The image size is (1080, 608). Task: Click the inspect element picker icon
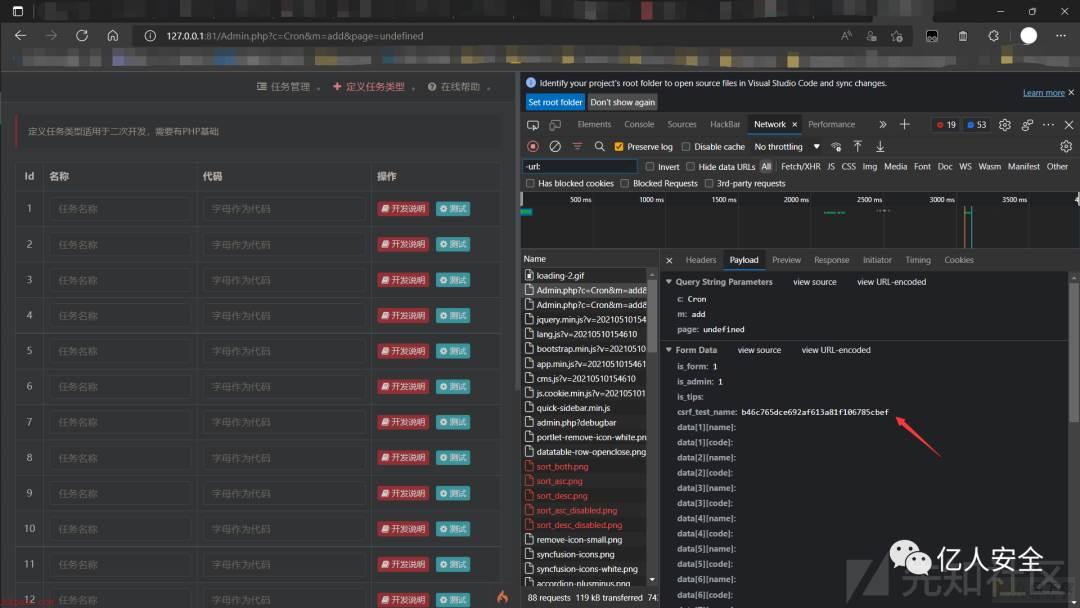(532, 125)
